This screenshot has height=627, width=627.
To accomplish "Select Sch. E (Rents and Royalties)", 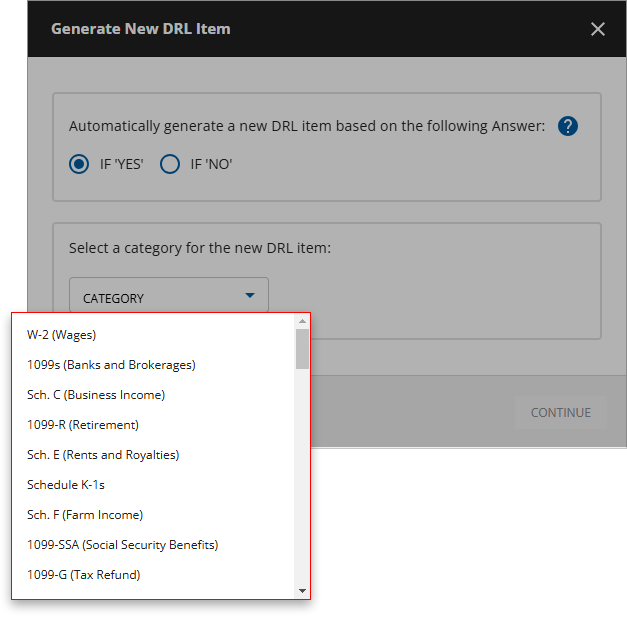I will pyautogui.click(x=103, y=455).
